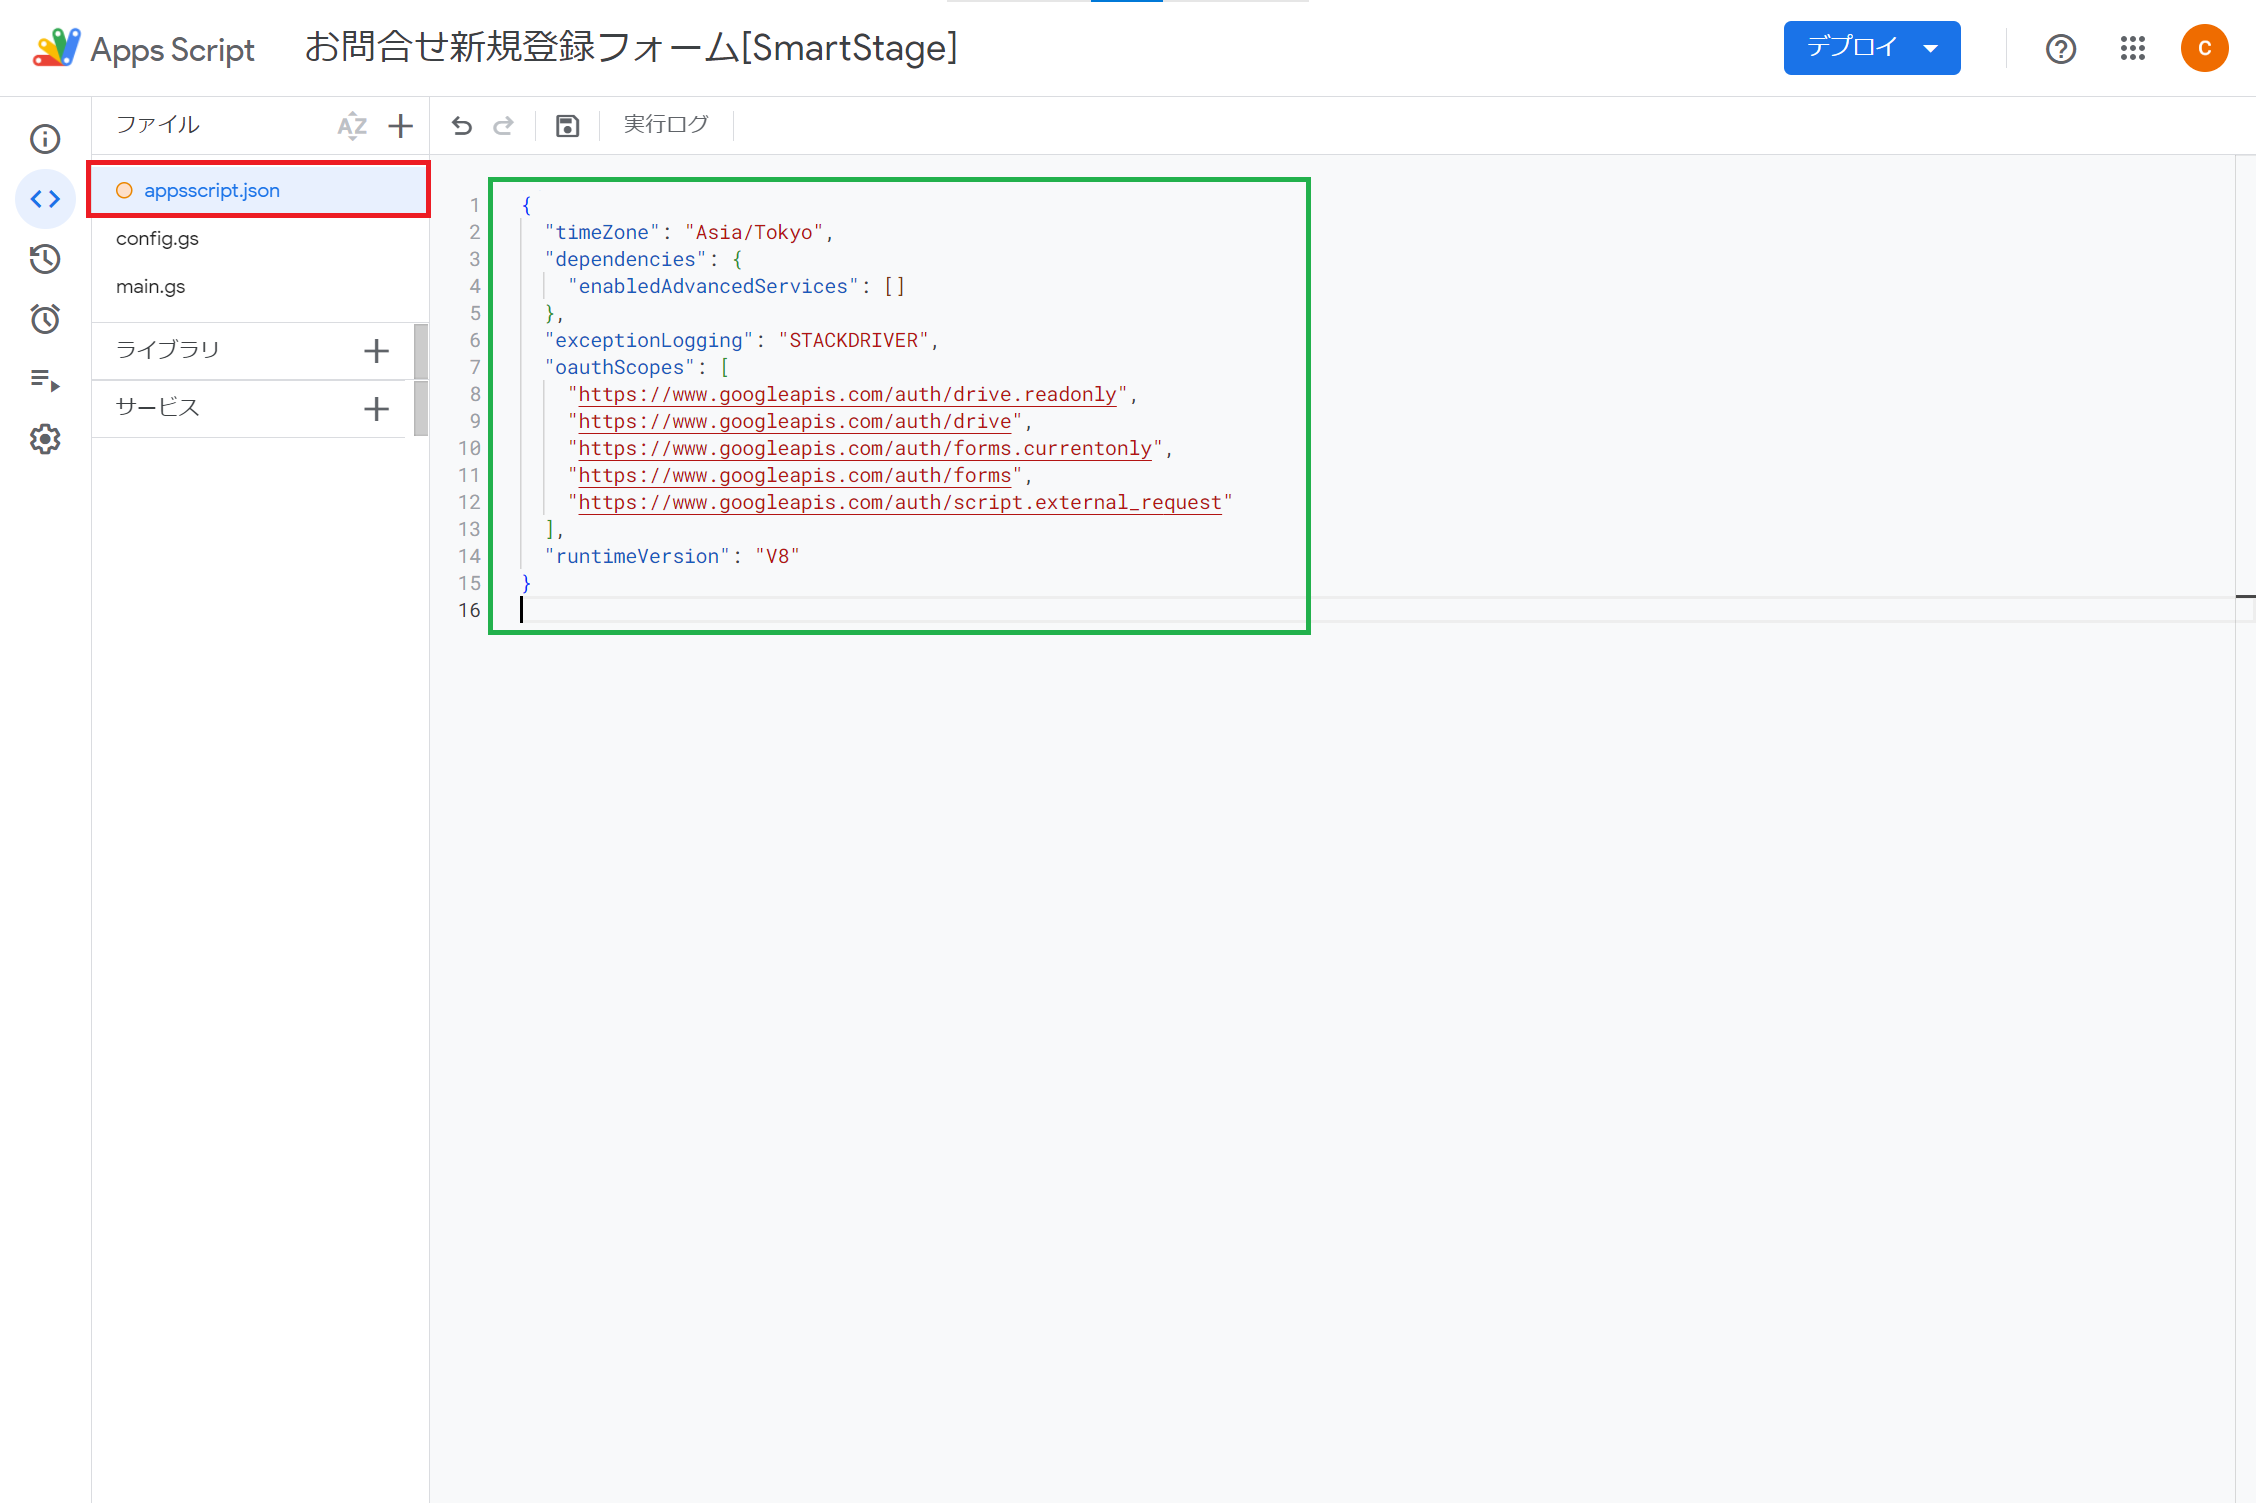Click the "Asia/Tokyo" timeZone value
This screenshot has height=1503, width=2256.
click(754, 232)
